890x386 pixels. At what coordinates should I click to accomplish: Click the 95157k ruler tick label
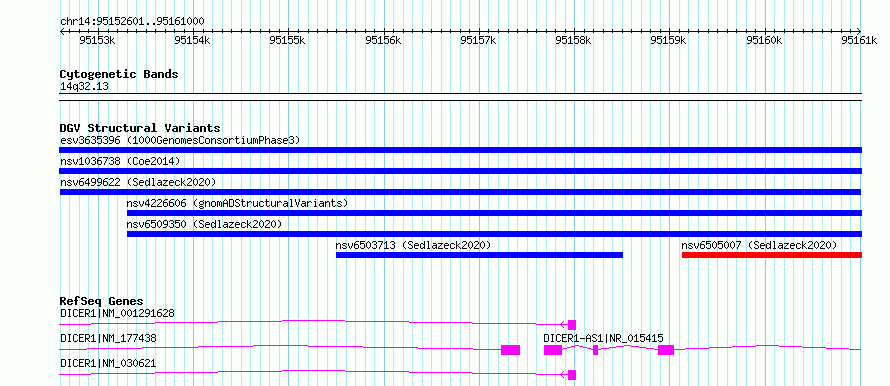[479, 40]
